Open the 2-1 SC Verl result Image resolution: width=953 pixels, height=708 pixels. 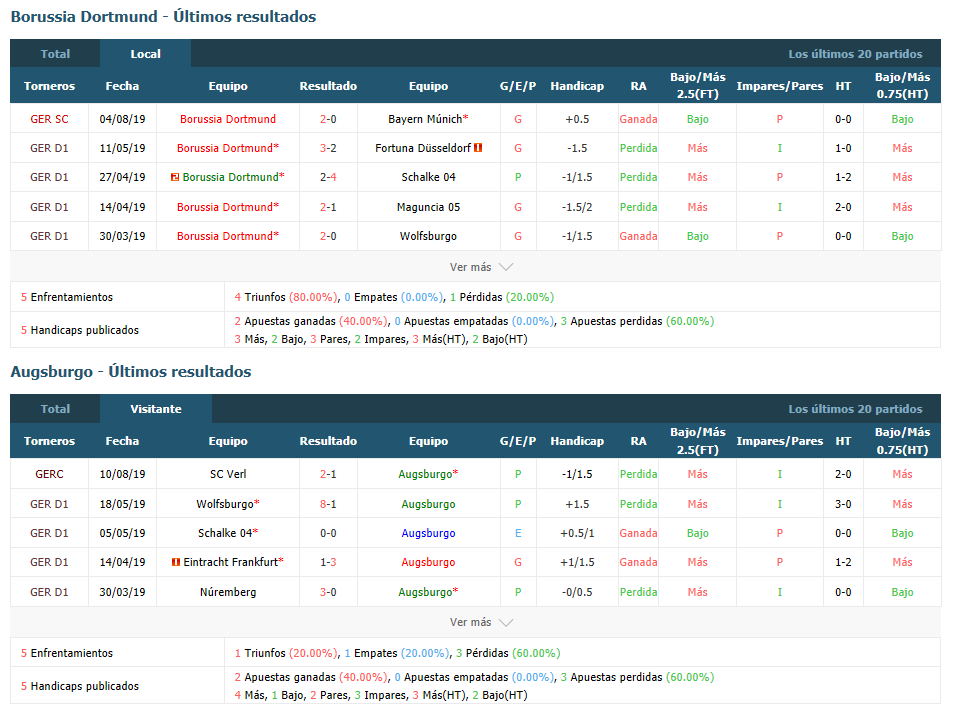[x=328, y=474]
